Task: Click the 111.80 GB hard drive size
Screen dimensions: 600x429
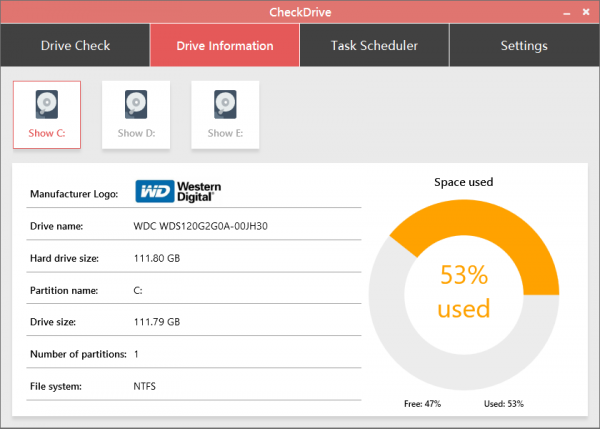Action: [156, 258]
